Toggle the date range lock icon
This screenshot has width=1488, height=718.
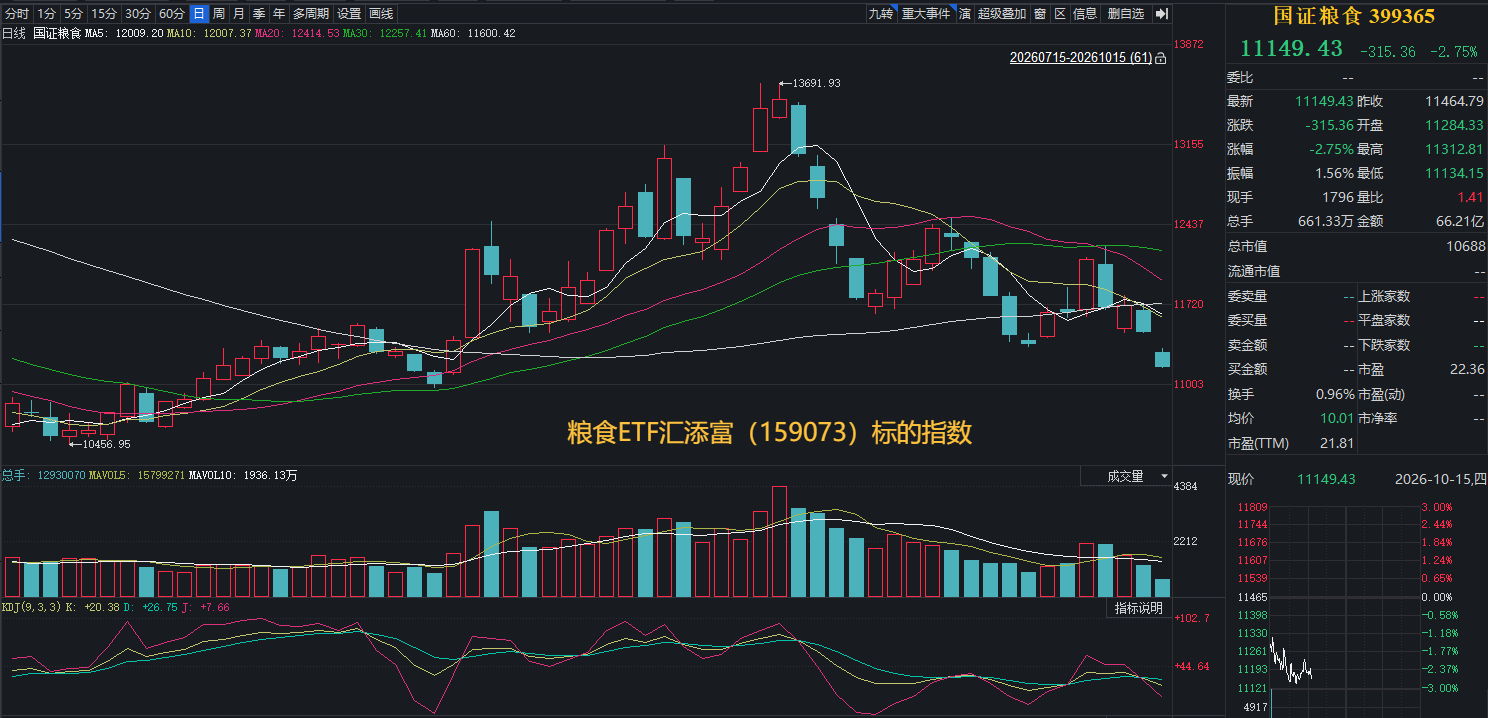coord(1161,58)
